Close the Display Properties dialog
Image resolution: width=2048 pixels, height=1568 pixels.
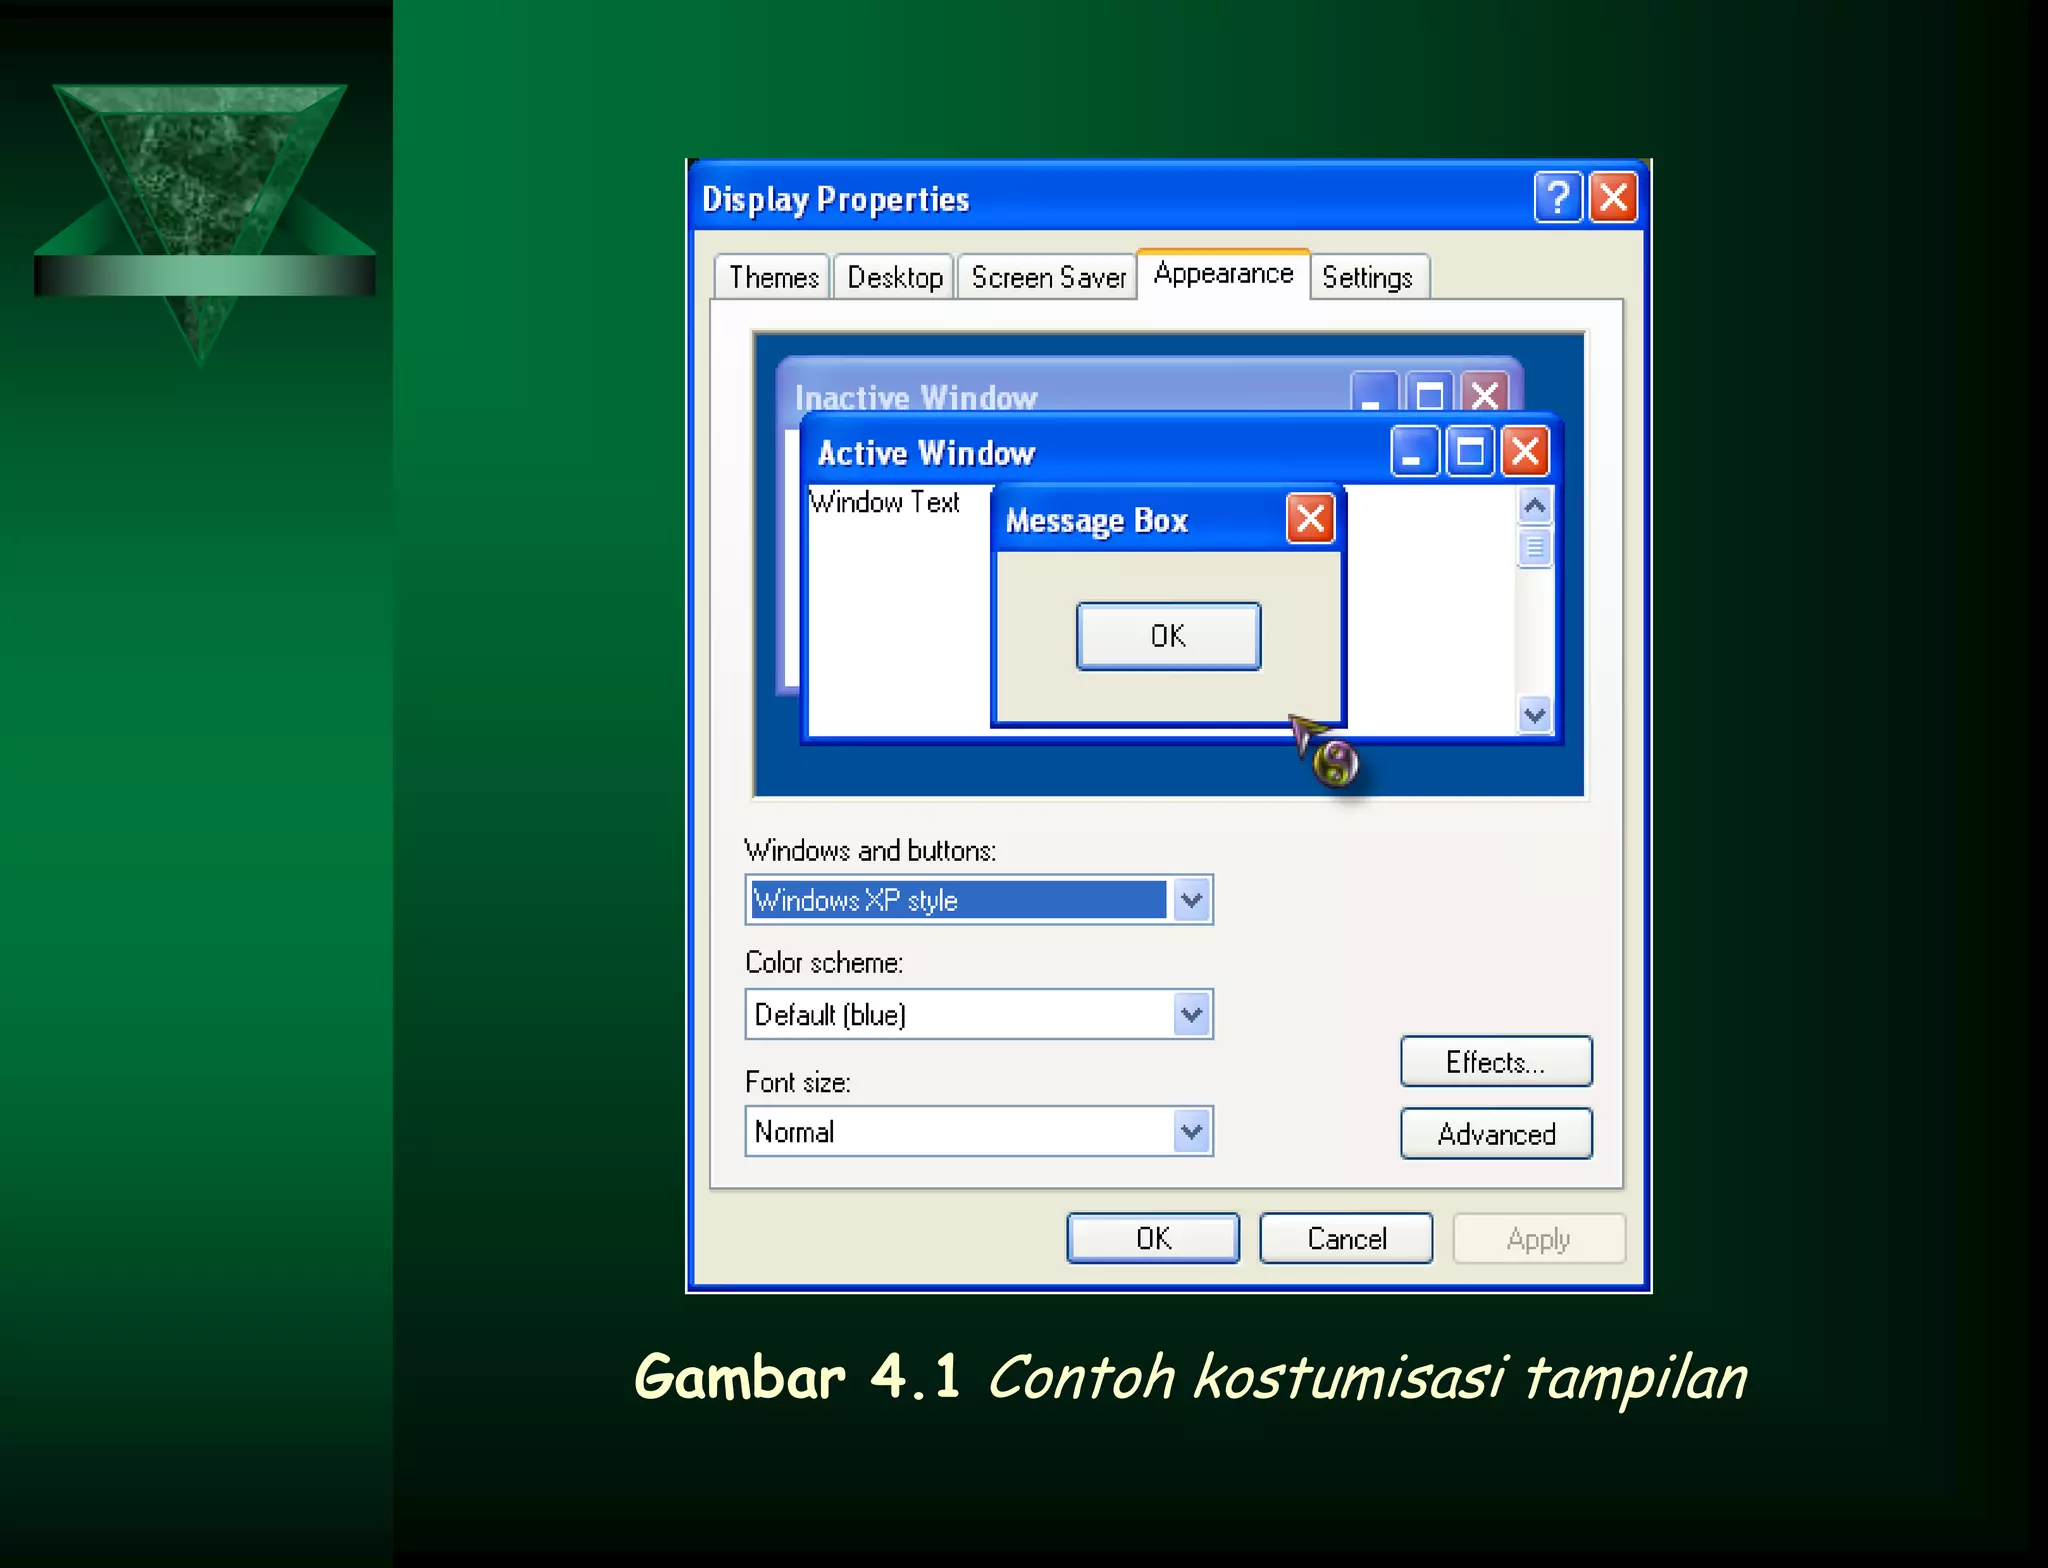point(1613,197)
